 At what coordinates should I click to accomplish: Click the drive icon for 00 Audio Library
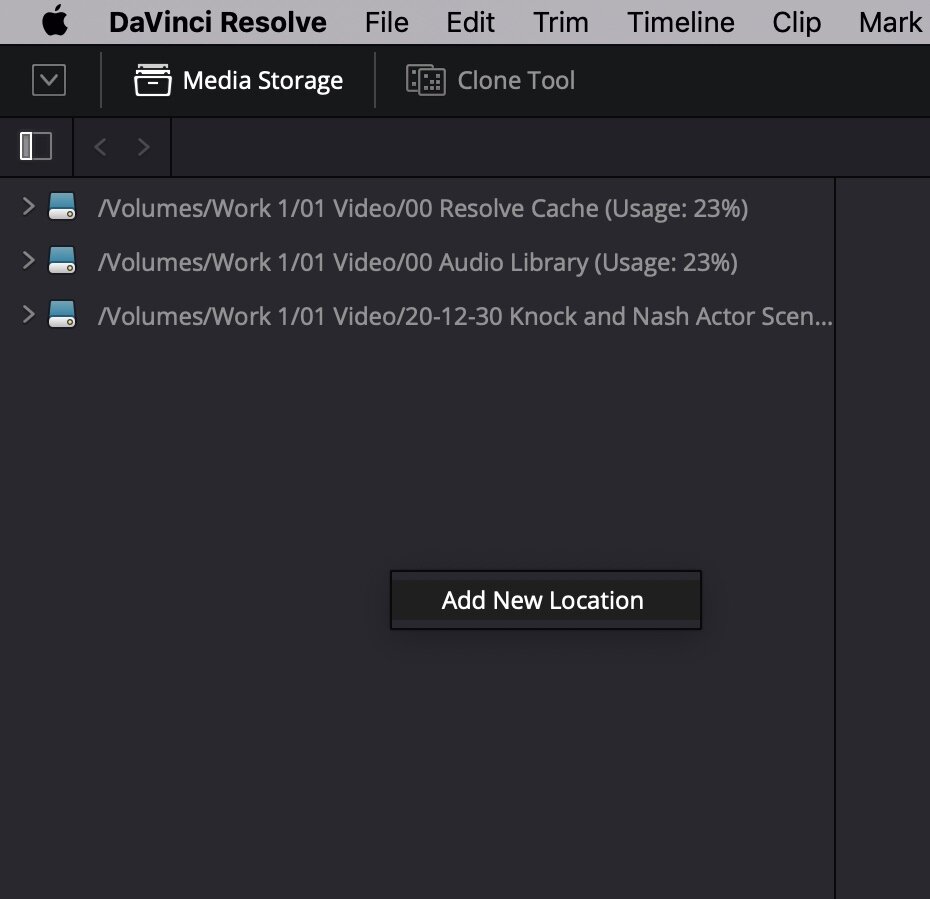62,260
